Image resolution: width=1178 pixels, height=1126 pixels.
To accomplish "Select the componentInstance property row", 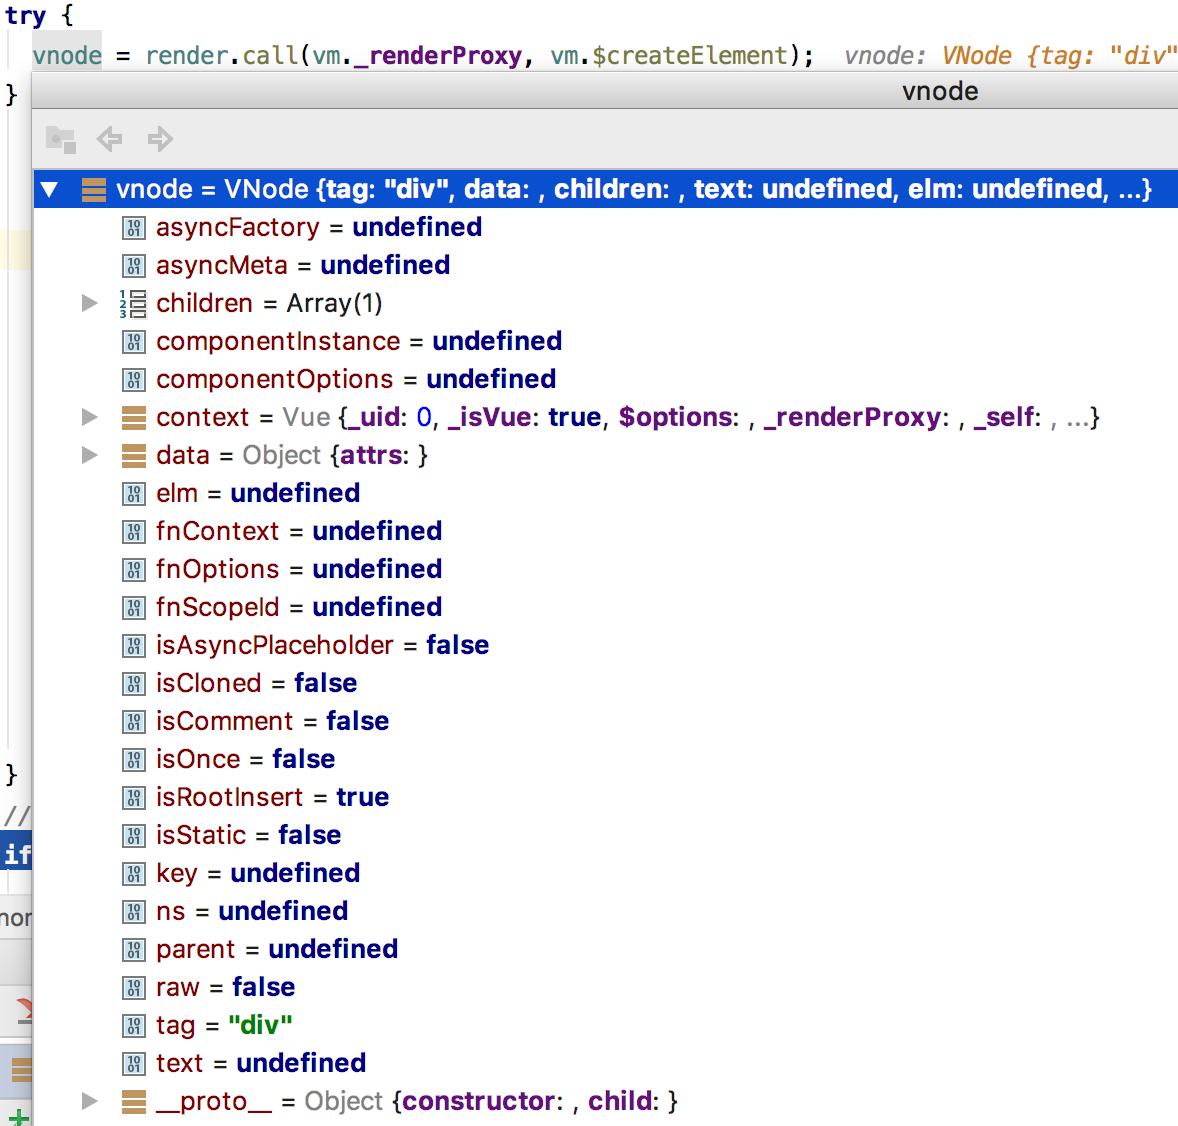I will tap(358, 342).
